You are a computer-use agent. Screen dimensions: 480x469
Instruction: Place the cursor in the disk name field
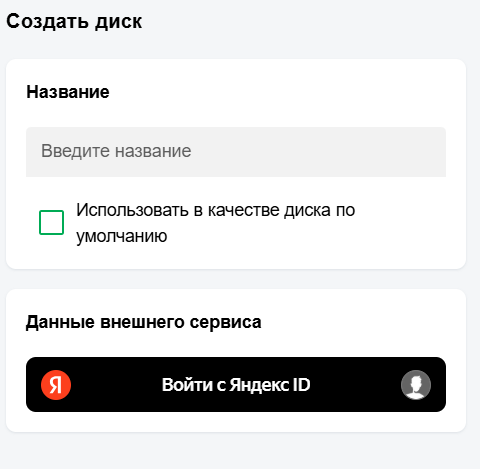tap(236, 152)
